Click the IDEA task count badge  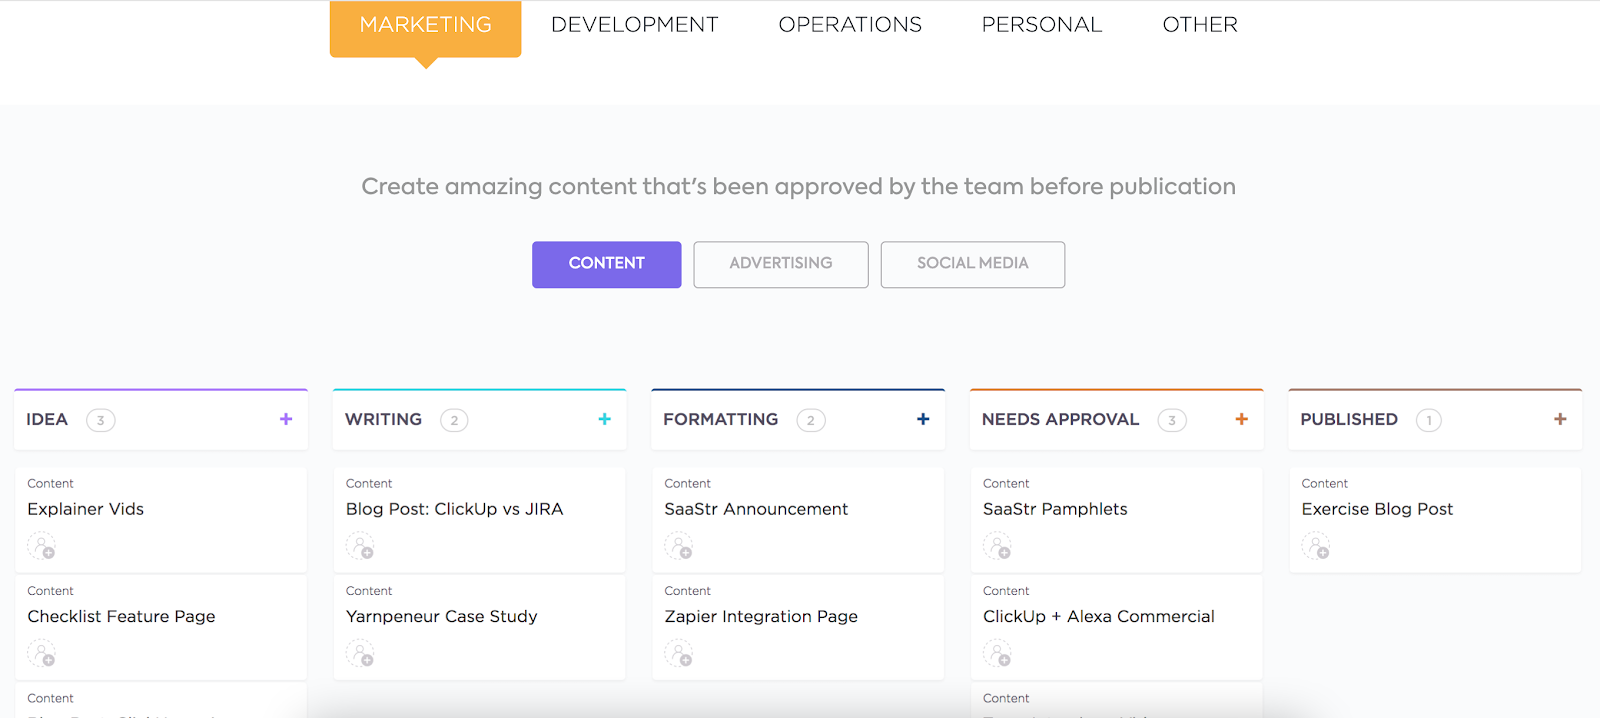point(101,420)
